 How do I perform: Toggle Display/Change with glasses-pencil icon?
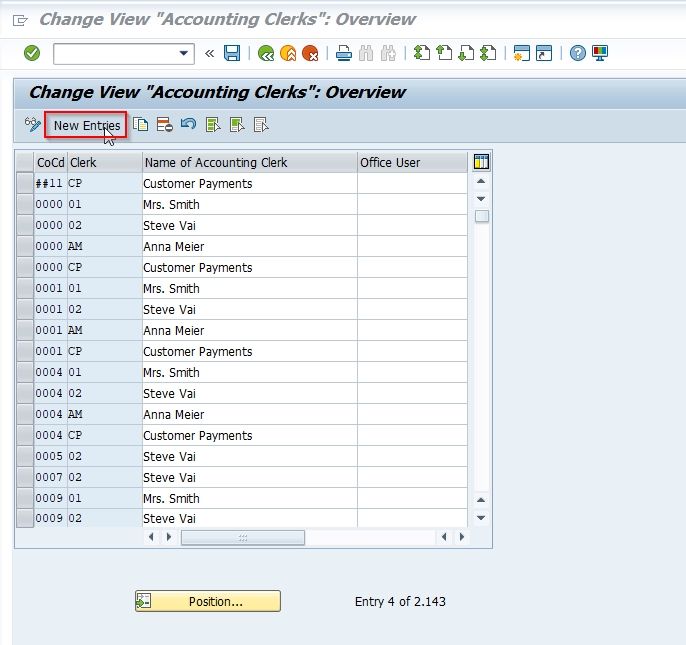click(x=32, y=125)
